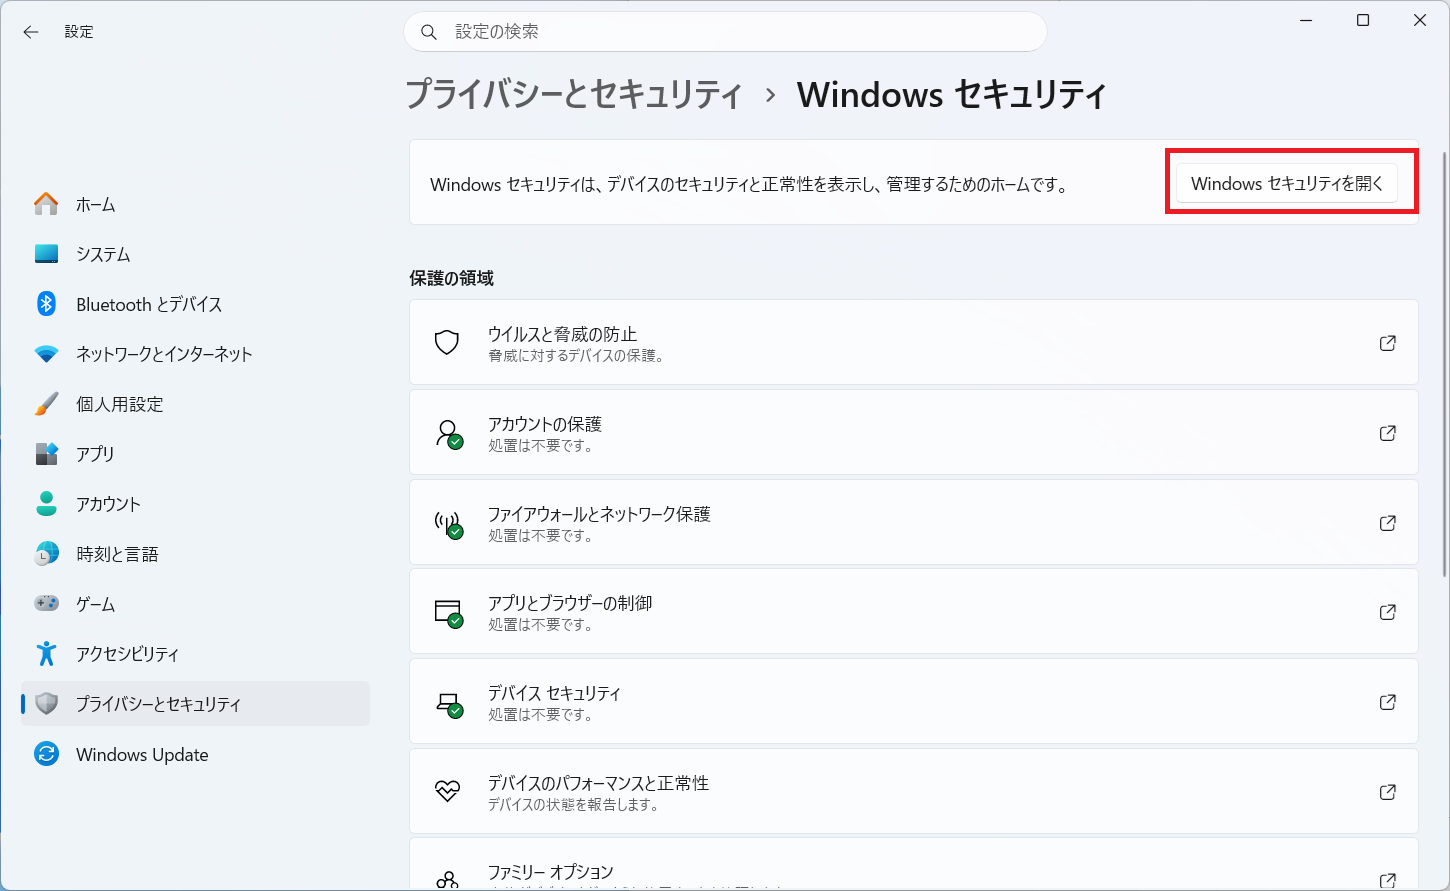The width and height of the screenshot is (1450, 891).
Task: Click the text デバイスの状態を報告します。
Action: 574,805
